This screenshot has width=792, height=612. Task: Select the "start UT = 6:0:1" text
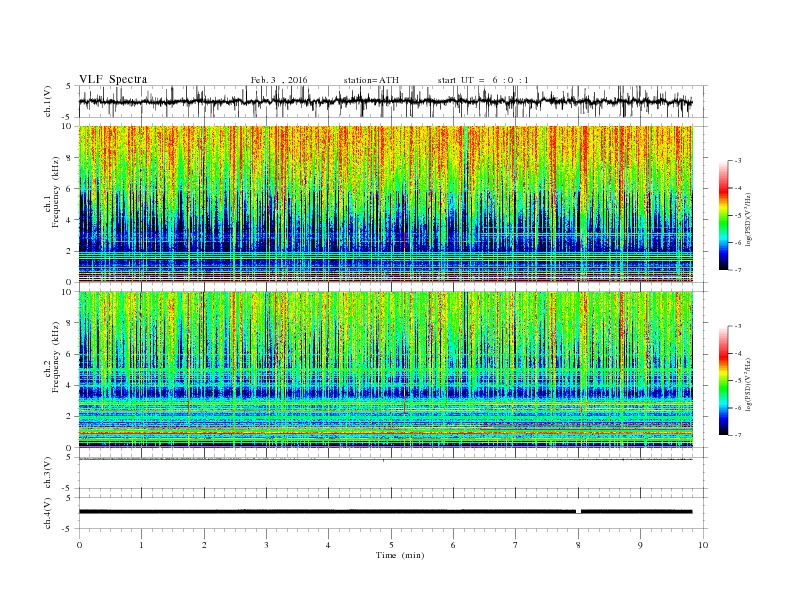pyautogui.click(x=483, y=80)
